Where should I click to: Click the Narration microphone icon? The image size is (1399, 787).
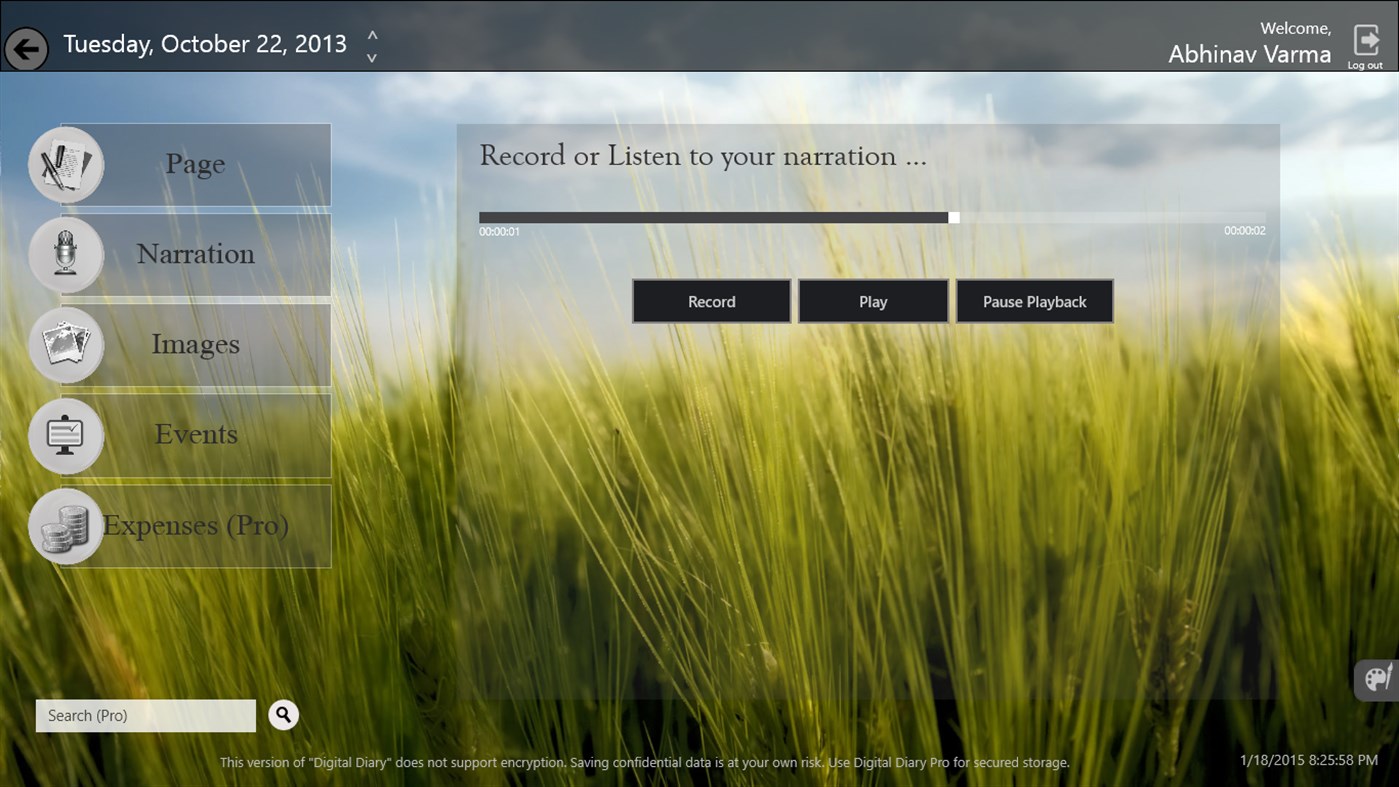pos(65,254)
